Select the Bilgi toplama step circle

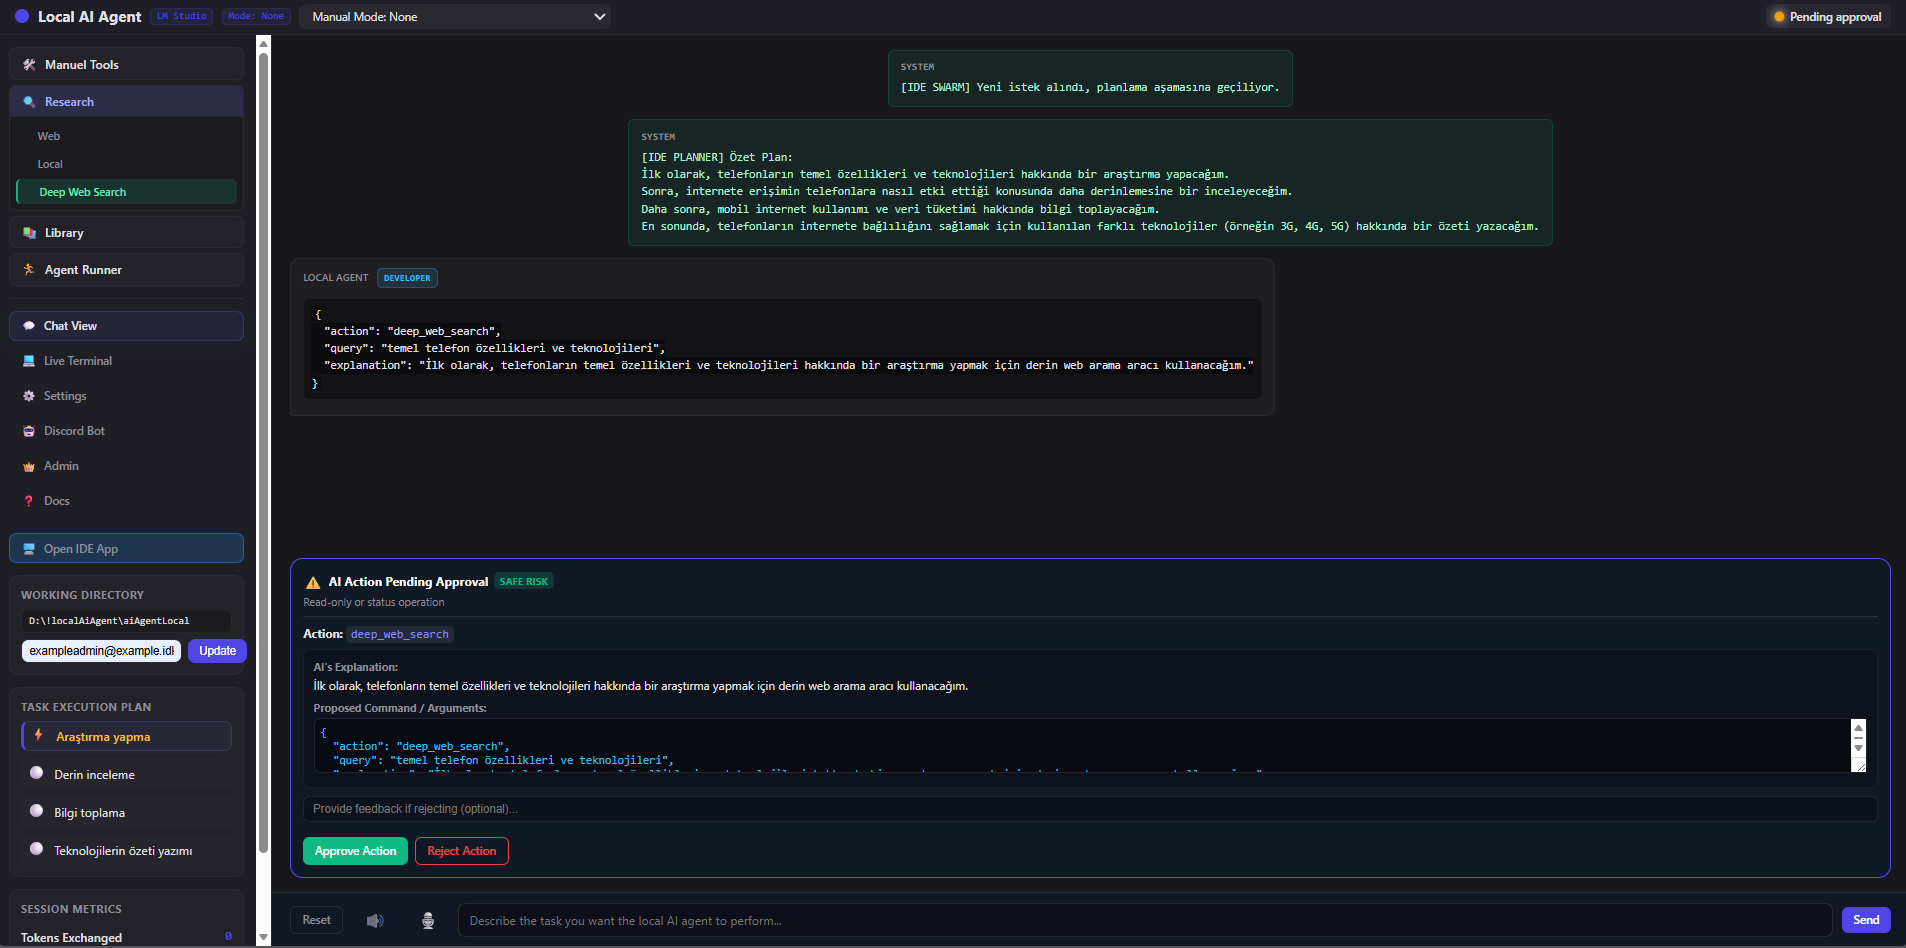point(37,811)
